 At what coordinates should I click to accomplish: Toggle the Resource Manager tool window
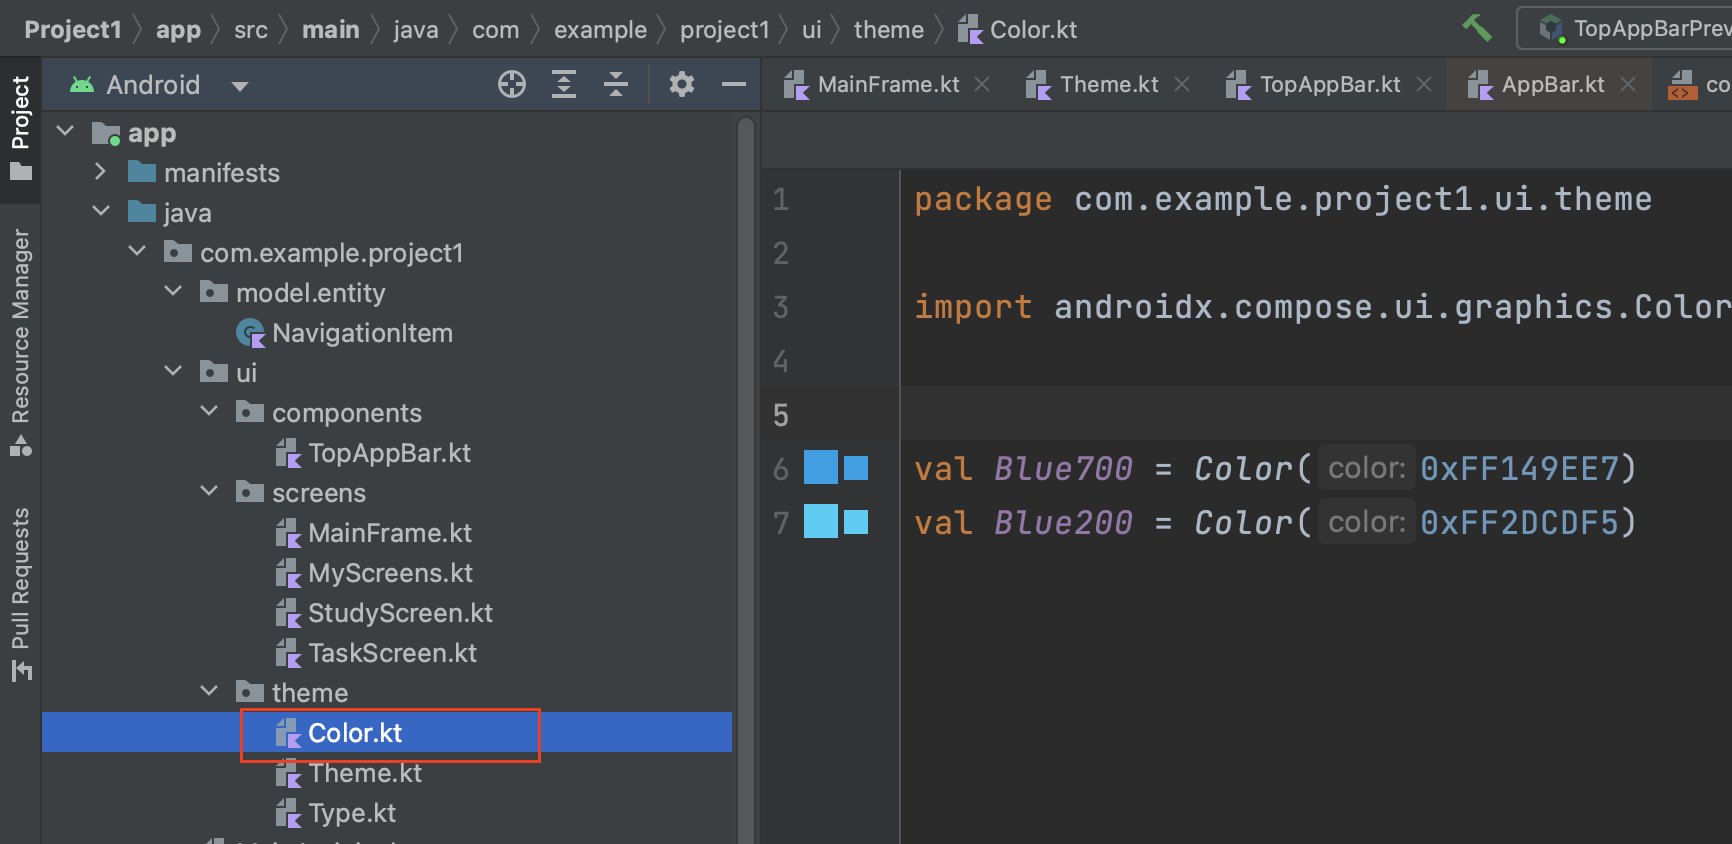coord(20,340)
